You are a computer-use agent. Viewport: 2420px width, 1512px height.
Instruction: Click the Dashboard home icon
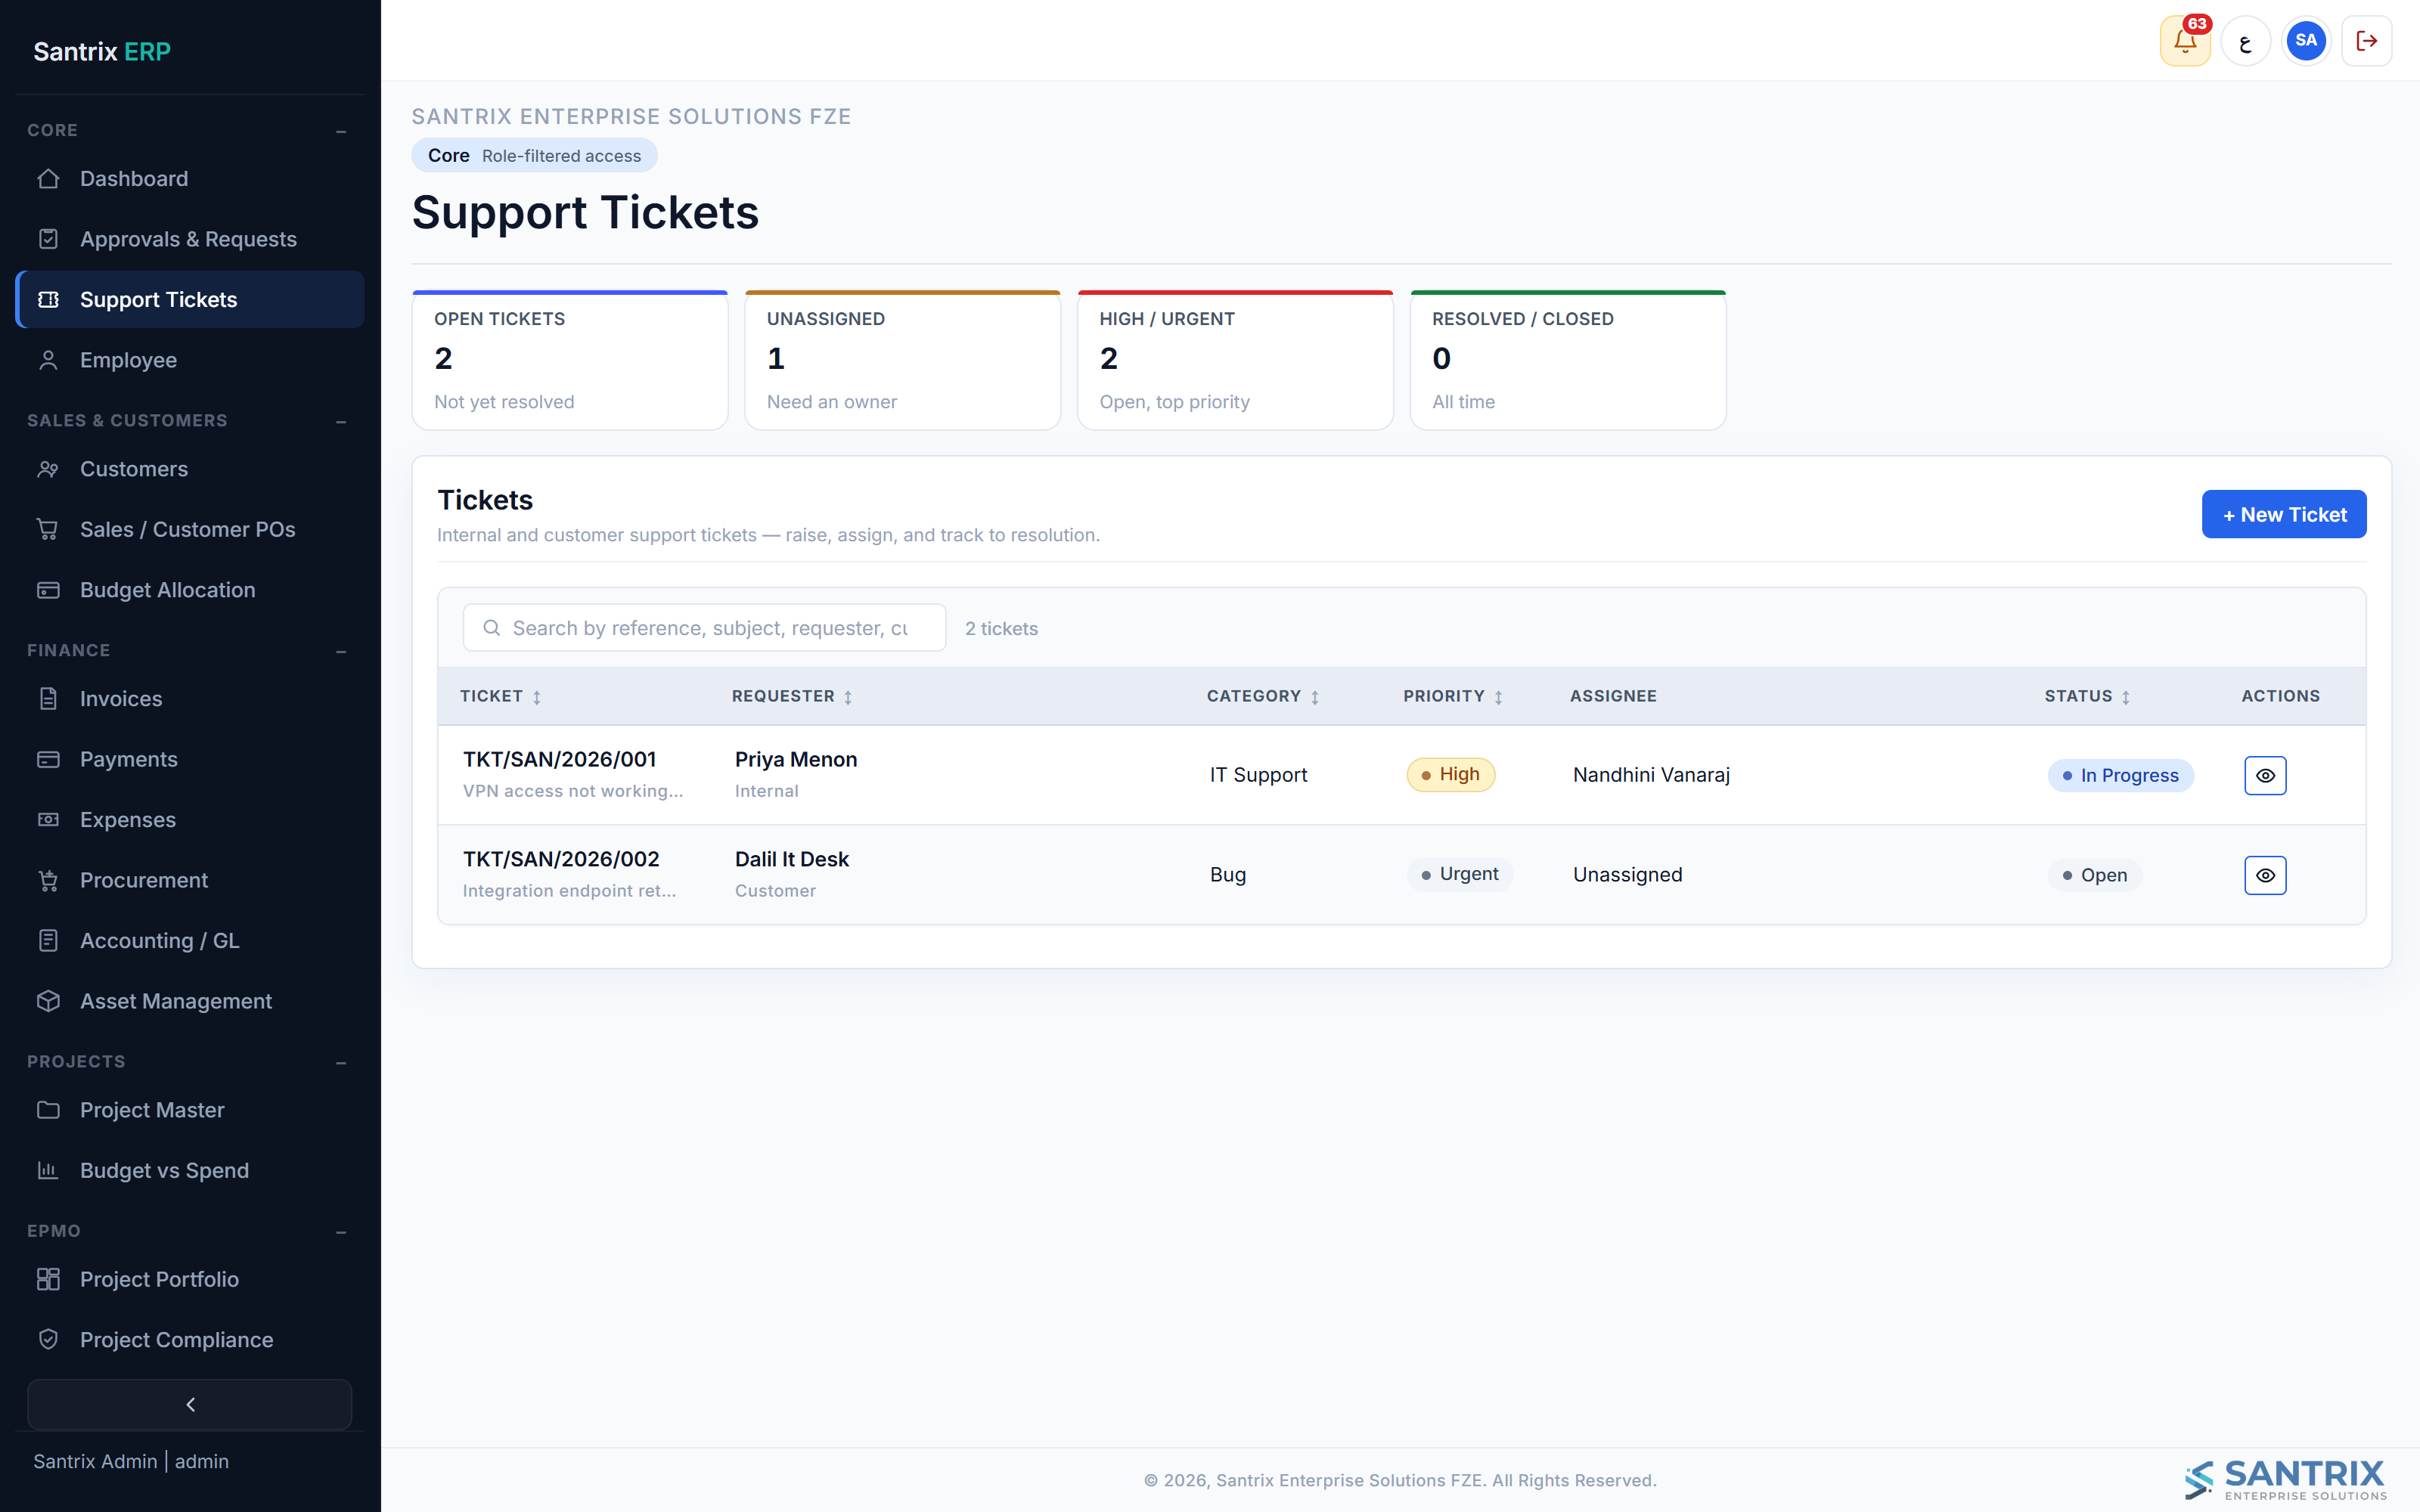(x=48, y=179)
